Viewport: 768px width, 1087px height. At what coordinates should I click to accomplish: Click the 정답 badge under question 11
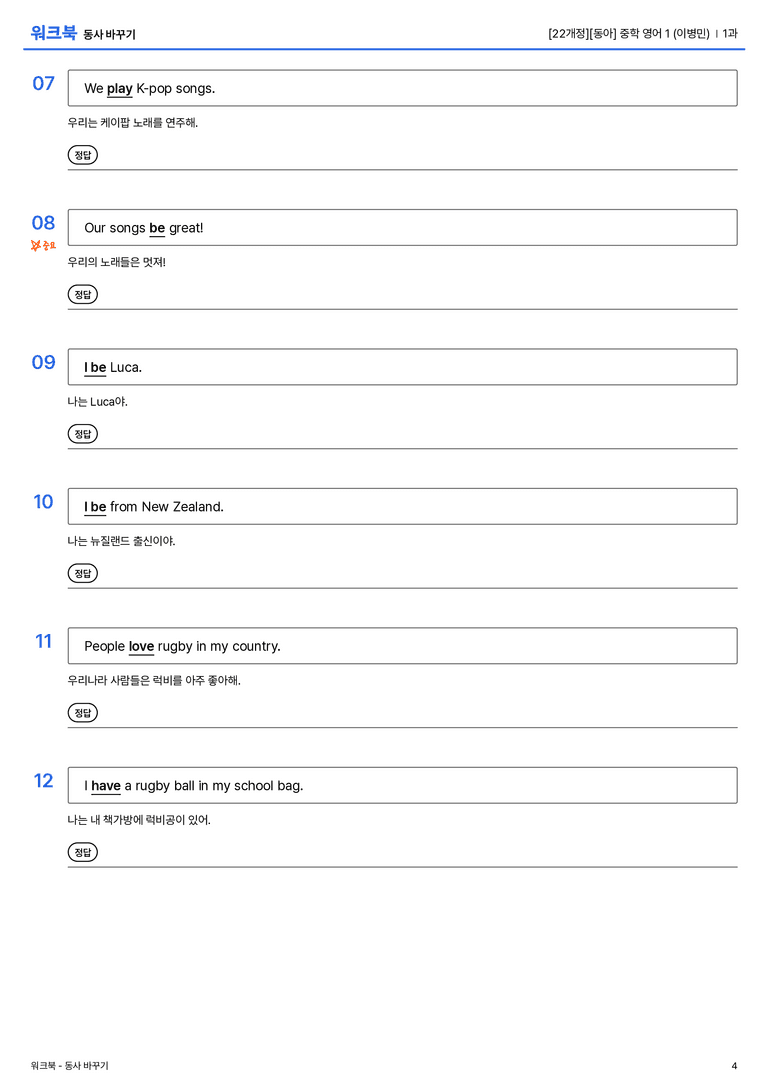click(82, 712)
